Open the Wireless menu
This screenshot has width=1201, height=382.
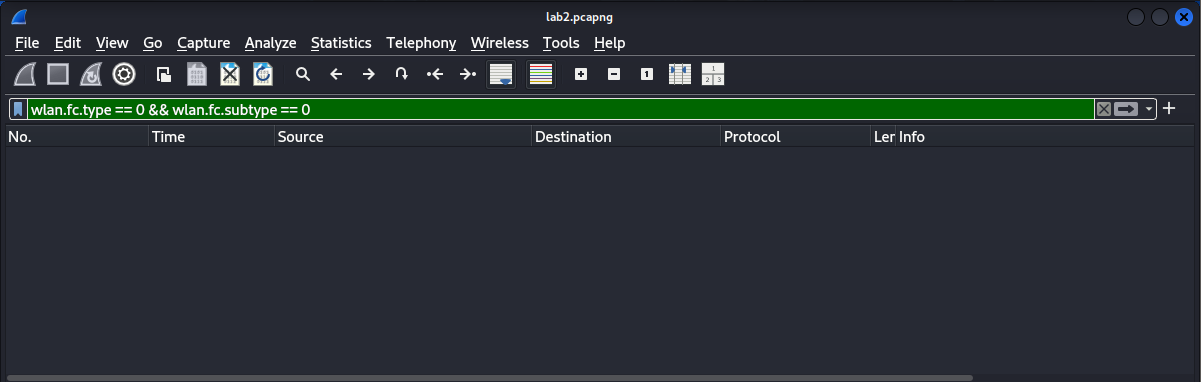point(499,43)
